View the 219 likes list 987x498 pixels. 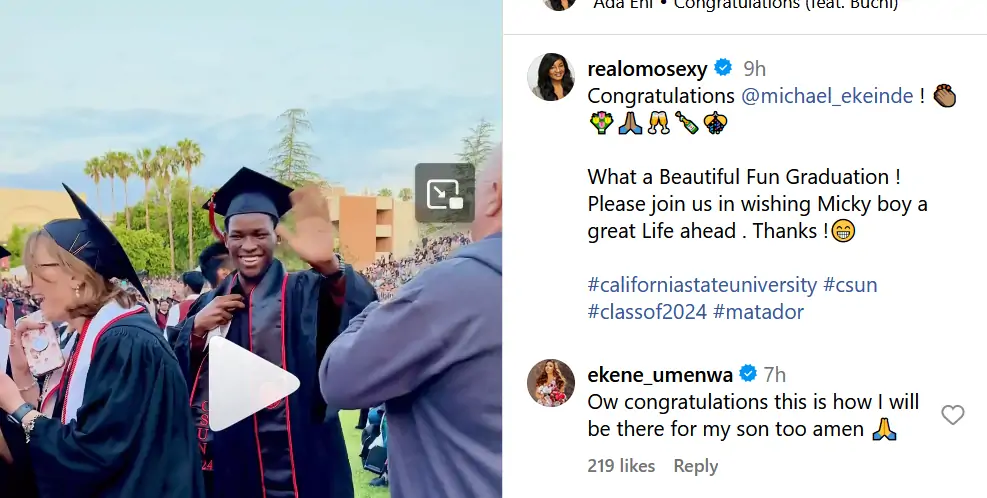click(621, 466)
